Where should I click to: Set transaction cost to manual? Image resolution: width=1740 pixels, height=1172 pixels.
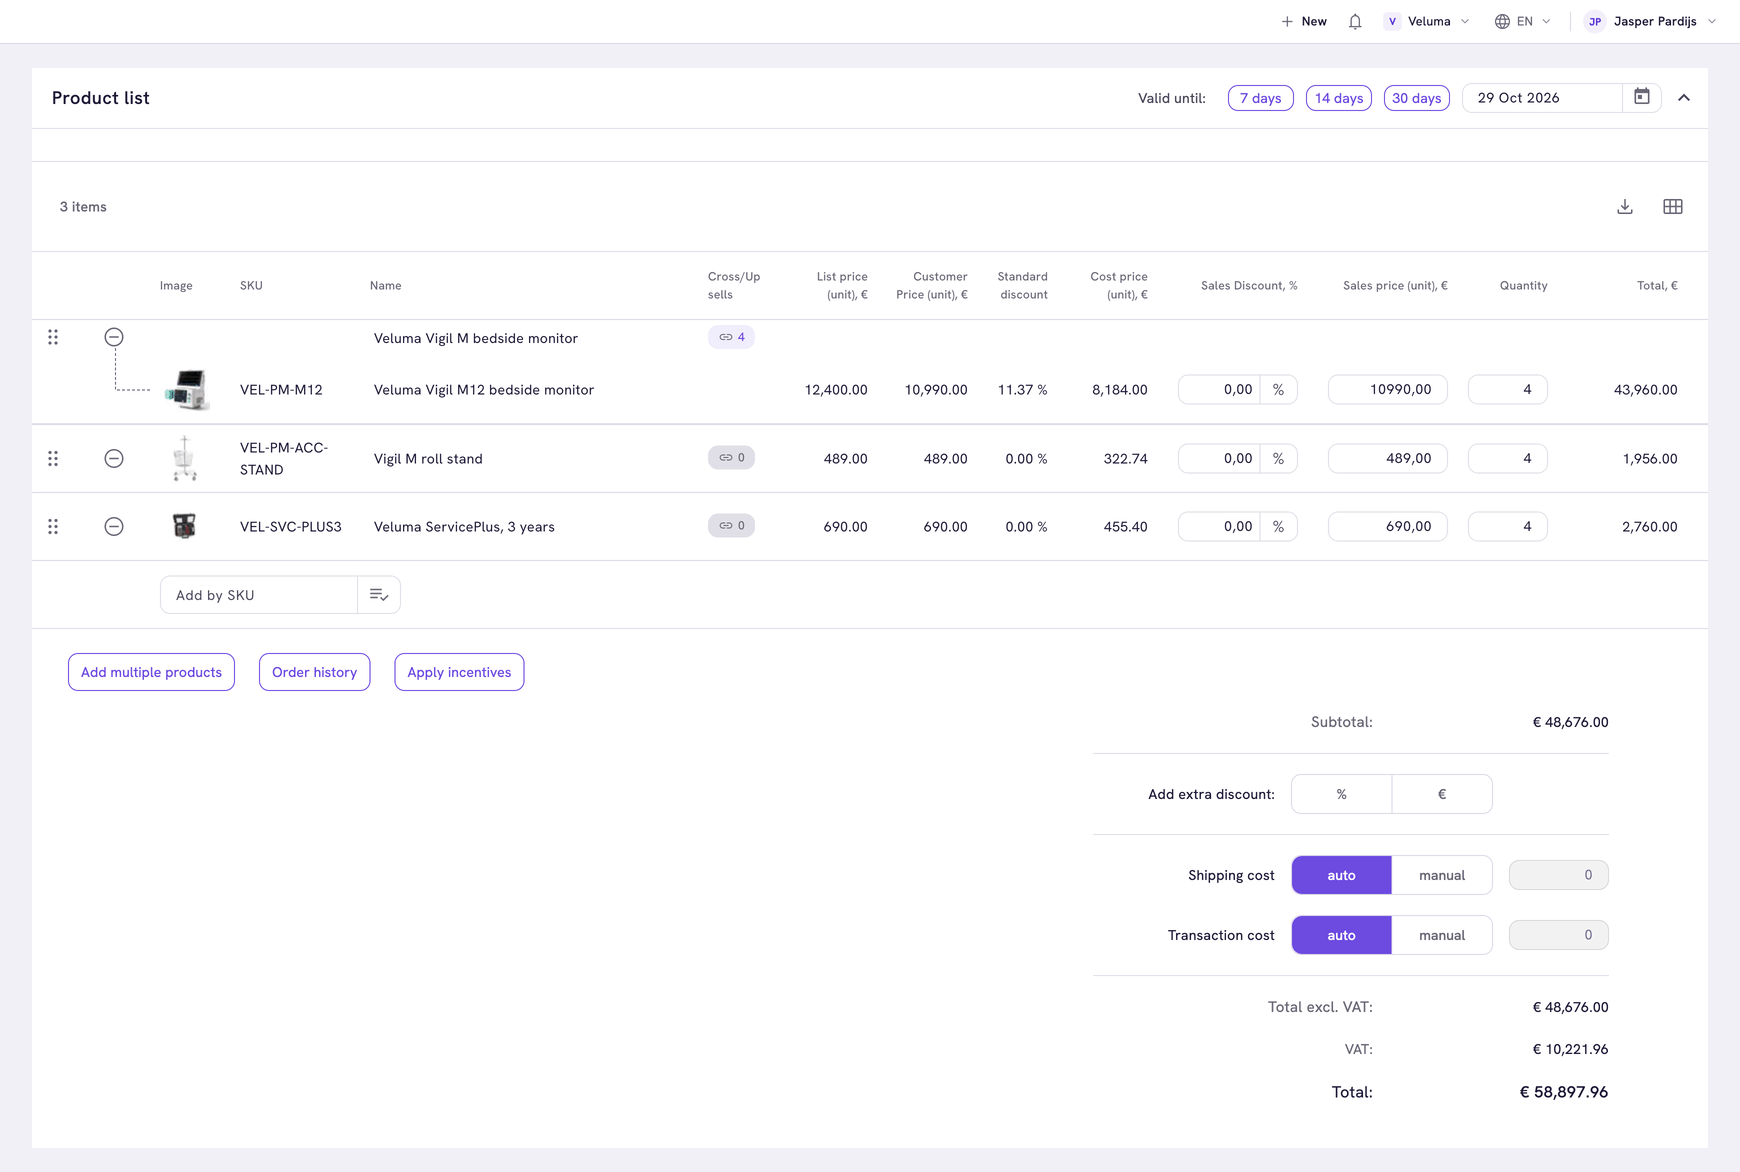click(x=1442, y=935)
